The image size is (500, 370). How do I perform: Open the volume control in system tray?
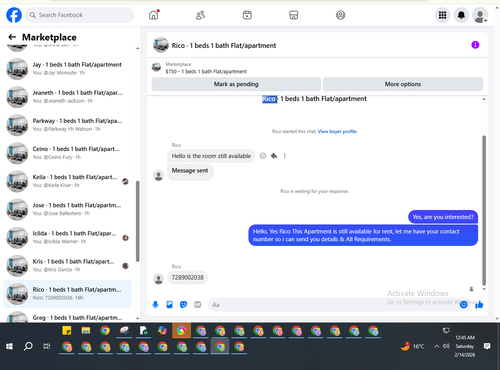[446, 346]
